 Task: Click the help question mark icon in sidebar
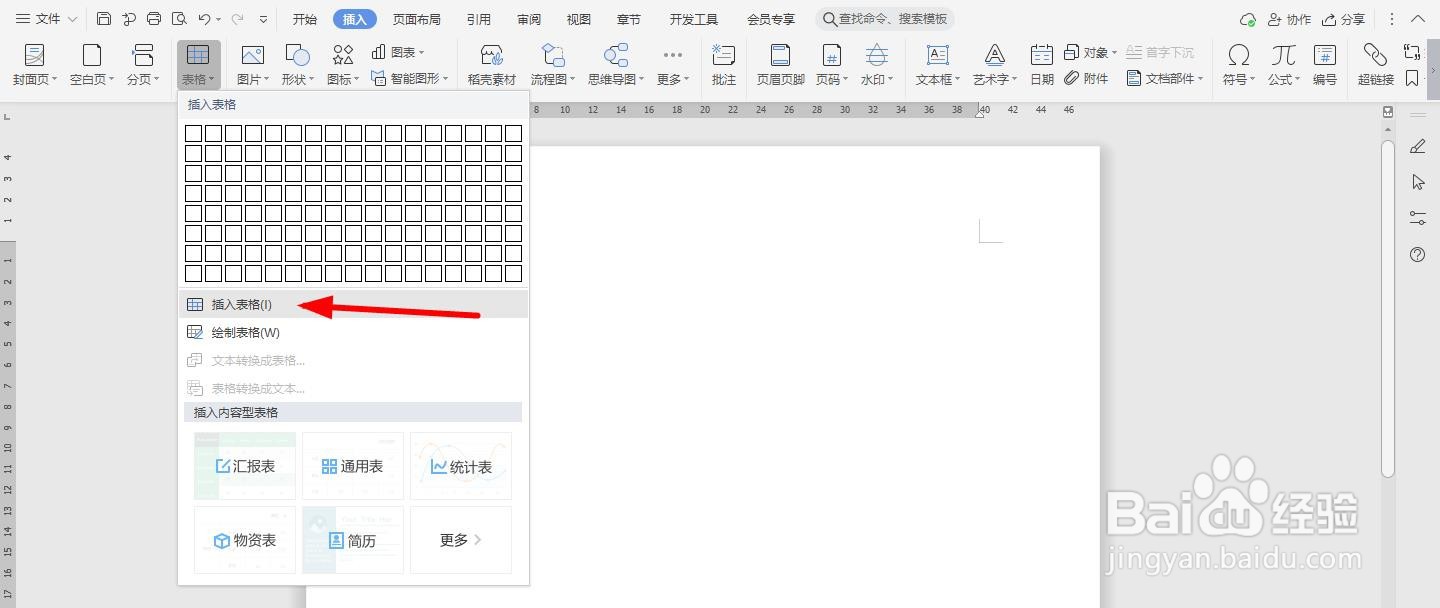point(1417,255)
